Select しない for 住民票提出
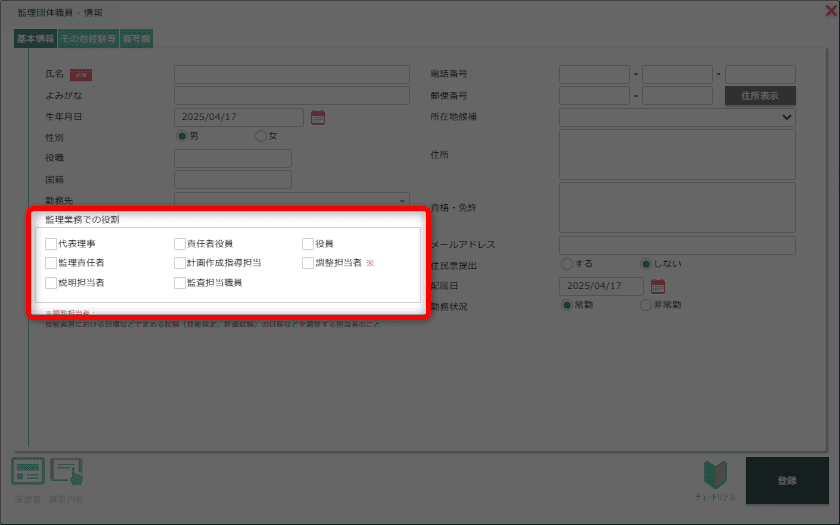840x525 pixels. (646, 264)
